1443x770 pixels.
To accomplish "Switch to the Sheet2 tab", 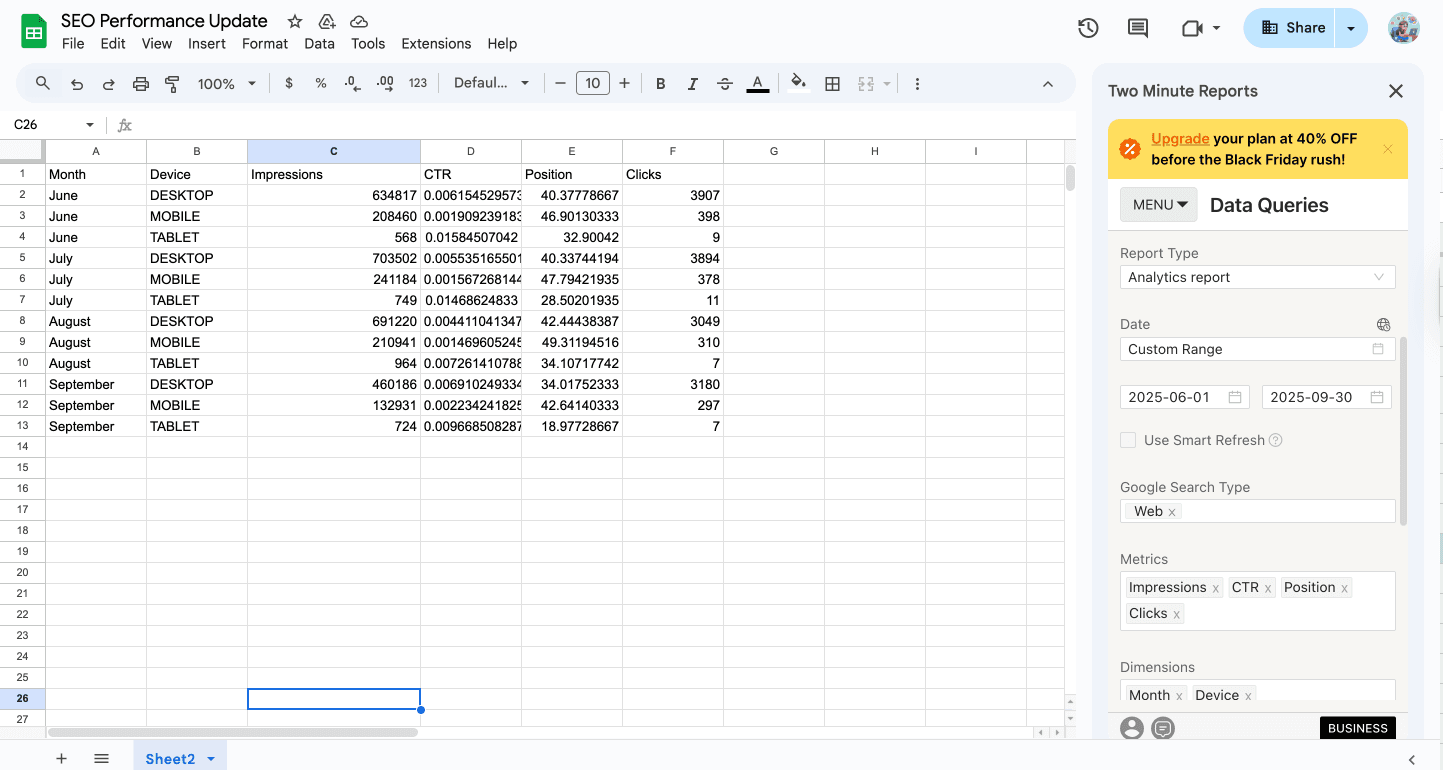I will [x=172, y=758].
